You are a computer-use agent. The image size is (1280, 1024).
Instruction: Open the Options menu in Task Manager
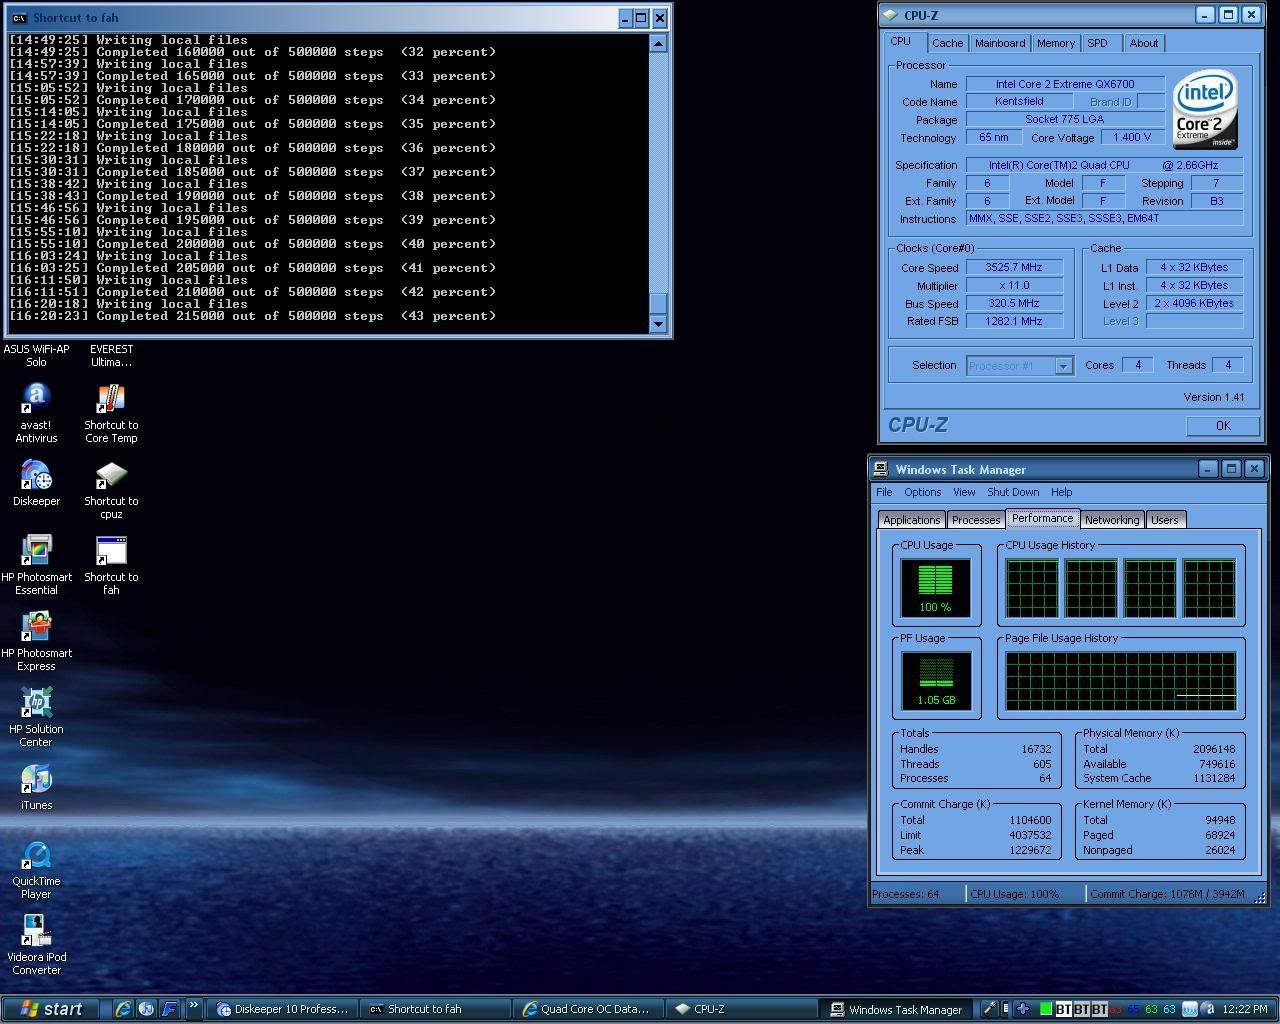[922, 492]
